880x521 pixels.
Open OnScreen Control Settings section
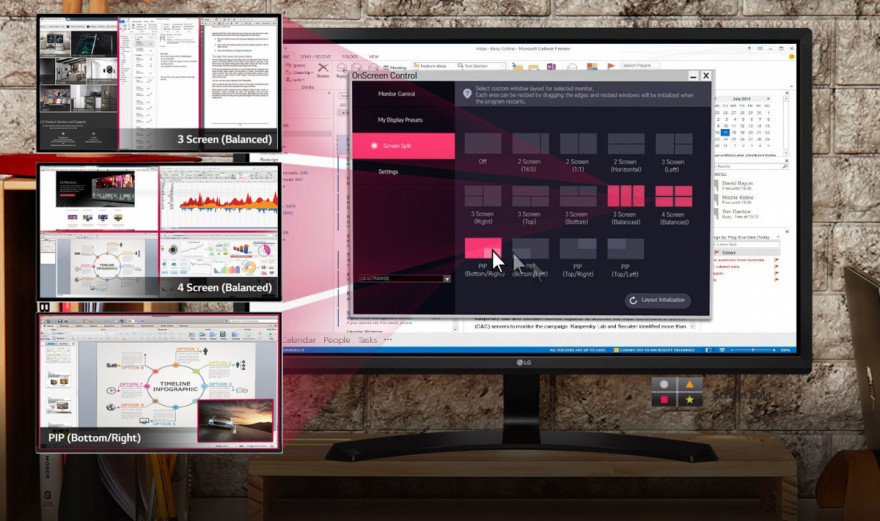click(x=403, y=172)
